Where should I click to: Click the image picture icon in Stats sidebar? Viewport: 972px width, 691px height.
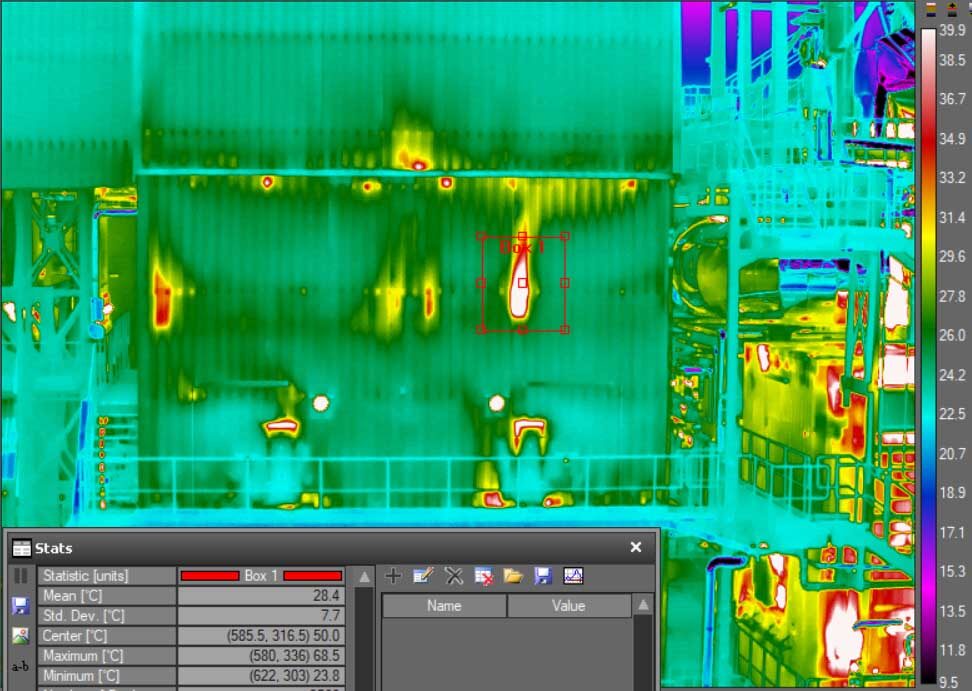pos(20,636)
